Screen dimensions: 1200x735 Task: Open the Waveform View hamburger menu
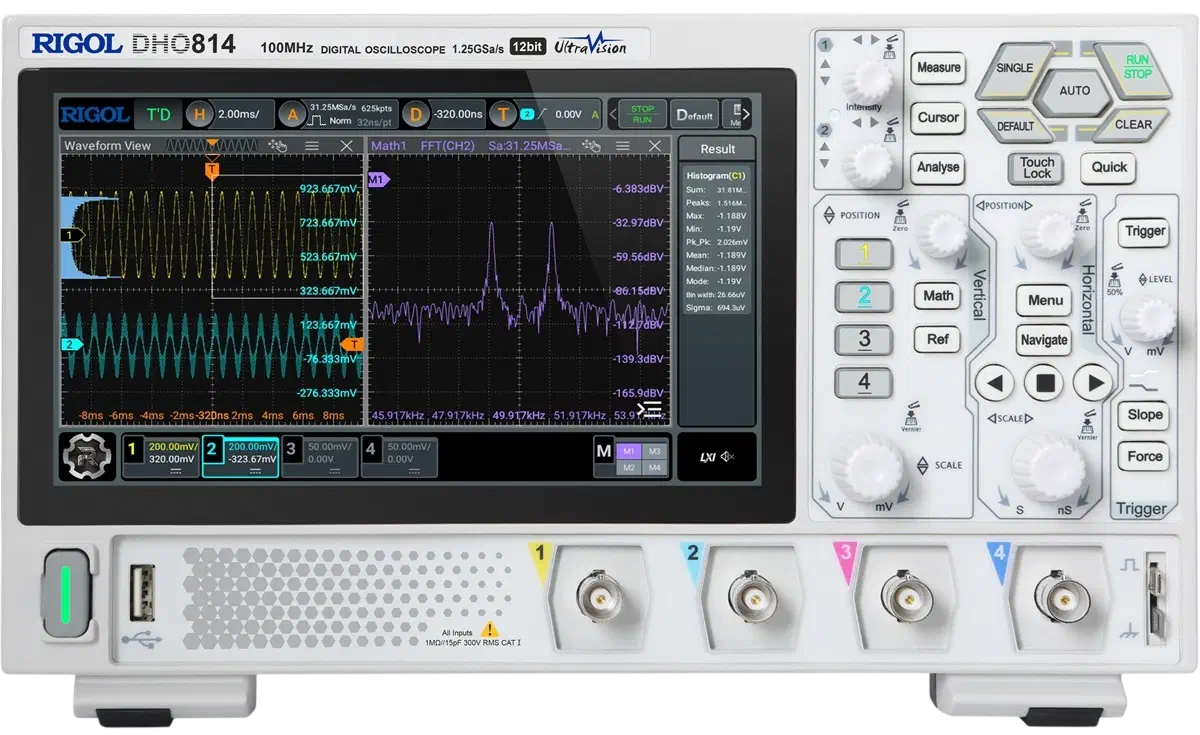click(x=312, y=146)
